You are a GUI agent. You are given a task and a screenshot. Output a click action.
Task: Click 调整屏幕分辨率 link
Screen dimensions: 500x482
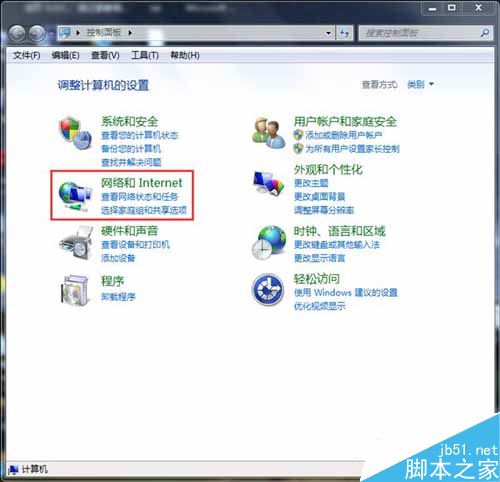[x=324, y=210]
